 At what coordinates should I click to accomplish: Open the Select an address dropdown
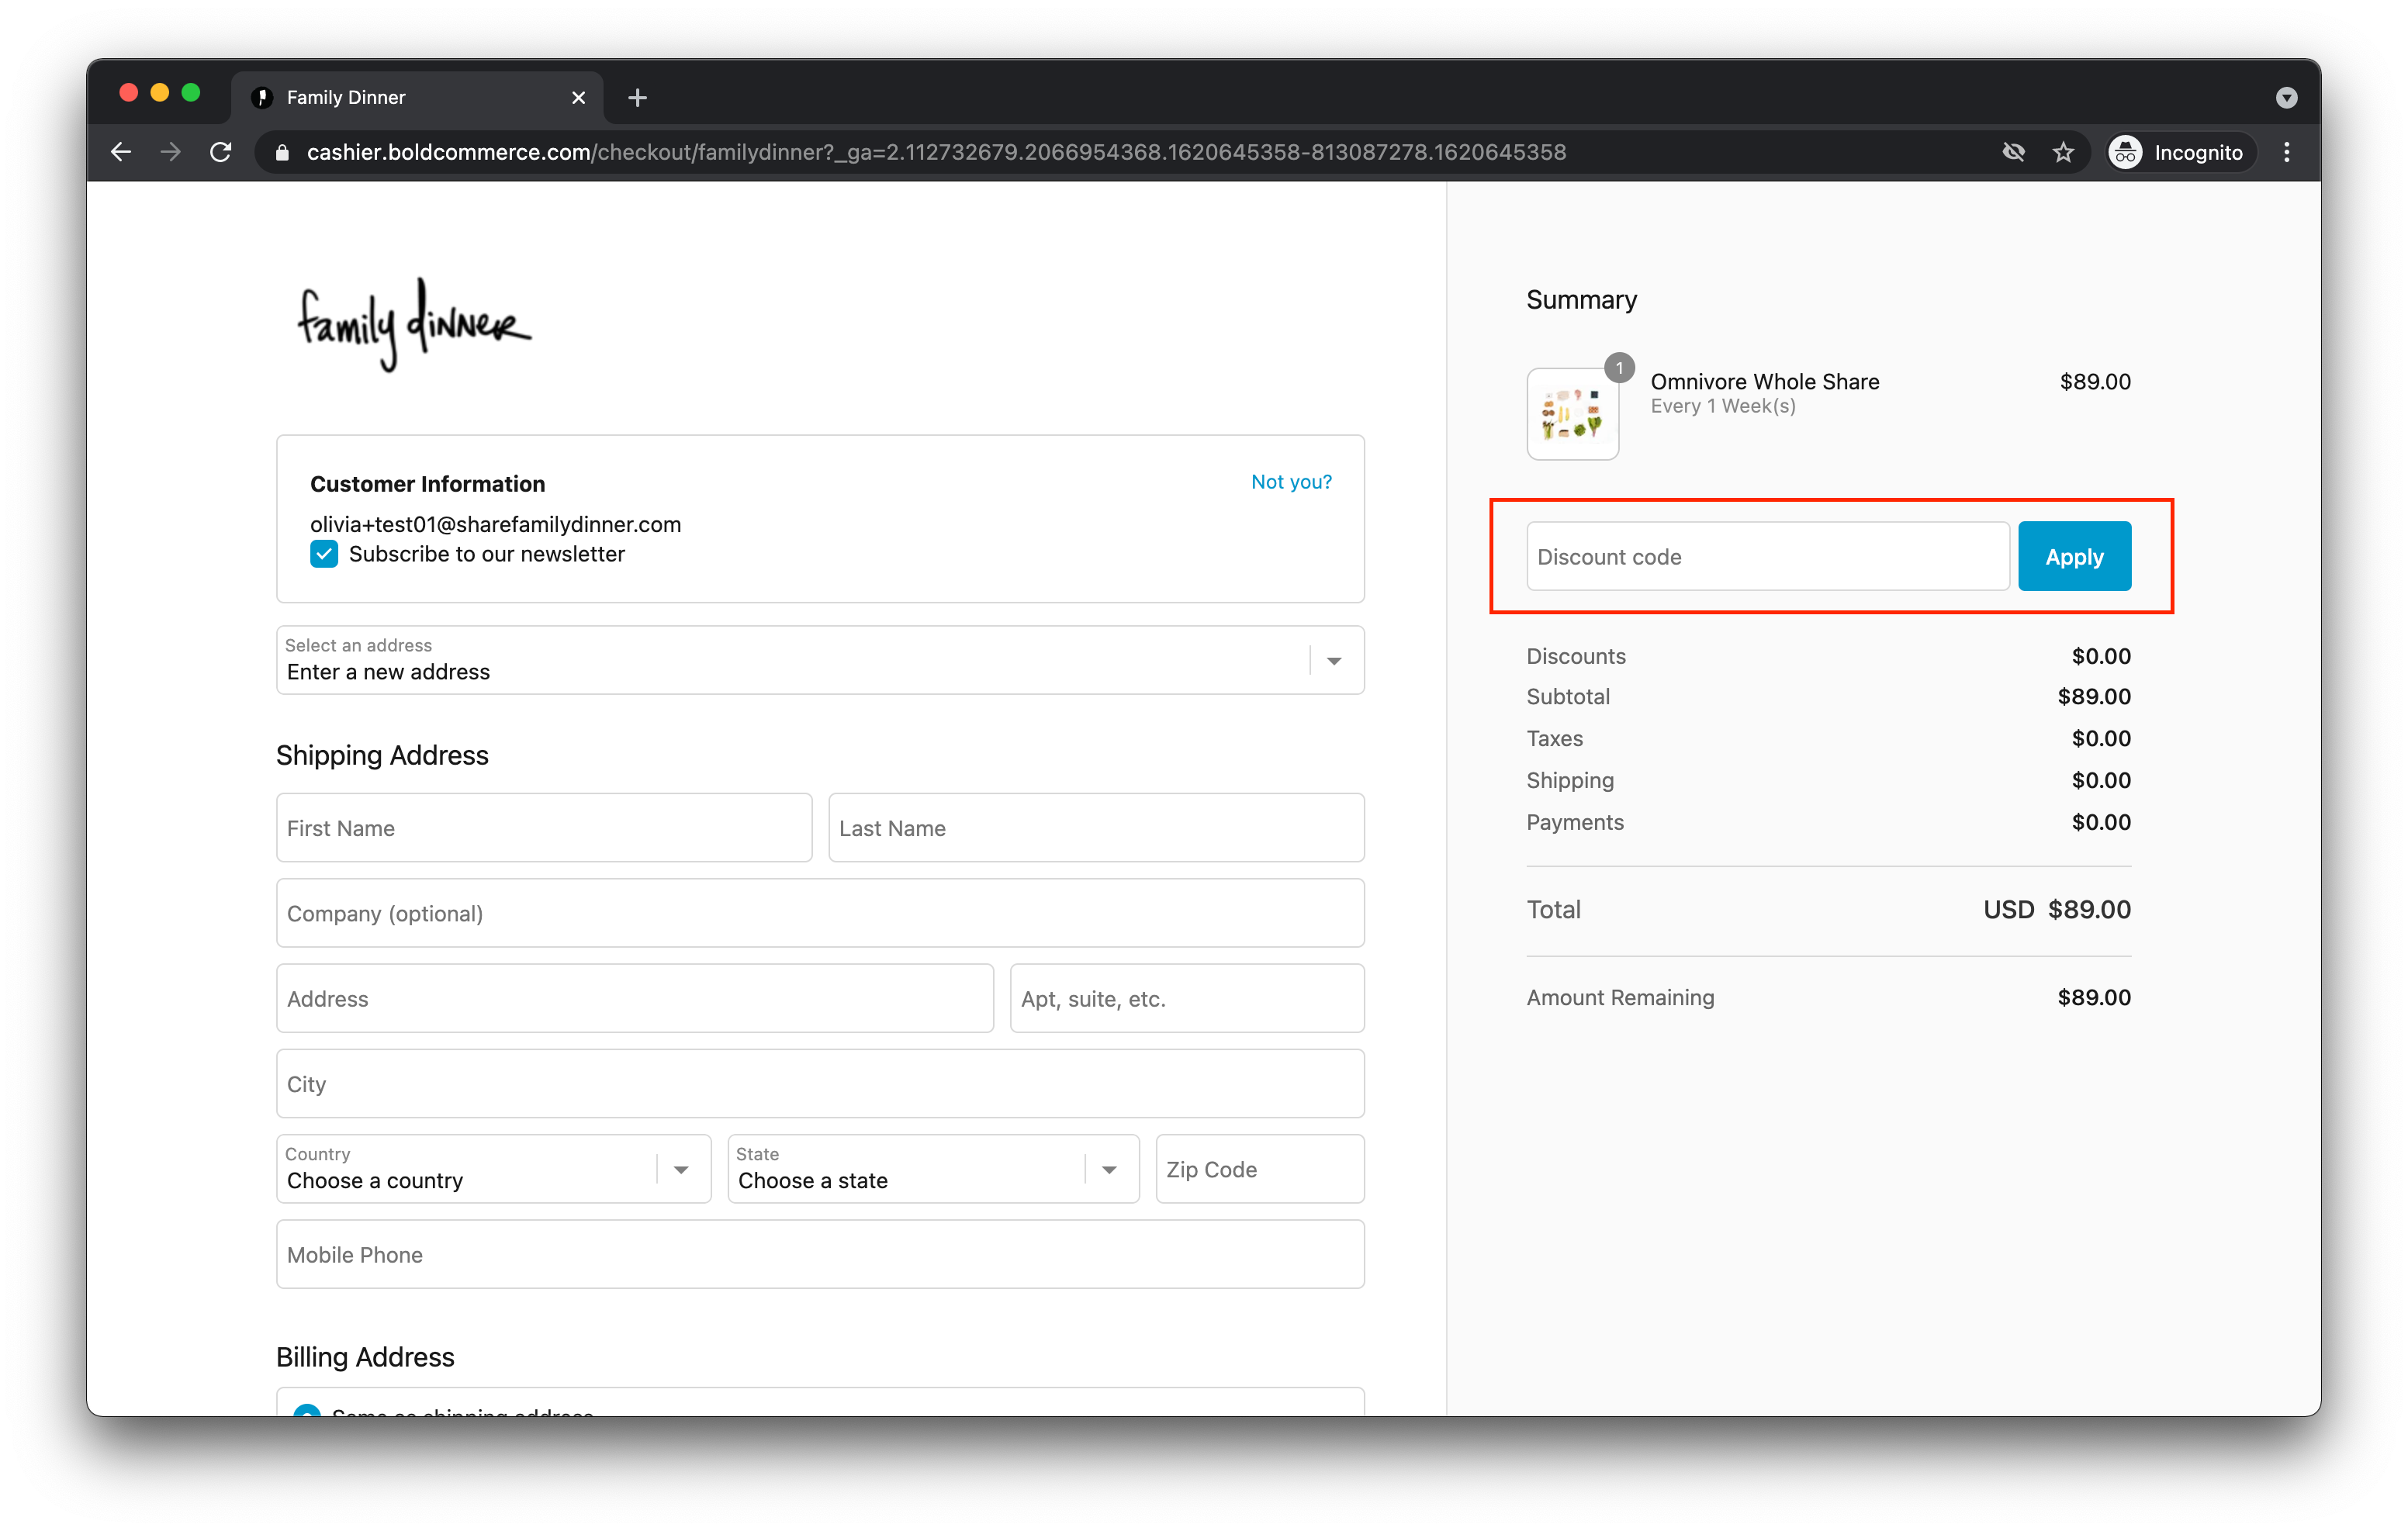coord(820,660)
